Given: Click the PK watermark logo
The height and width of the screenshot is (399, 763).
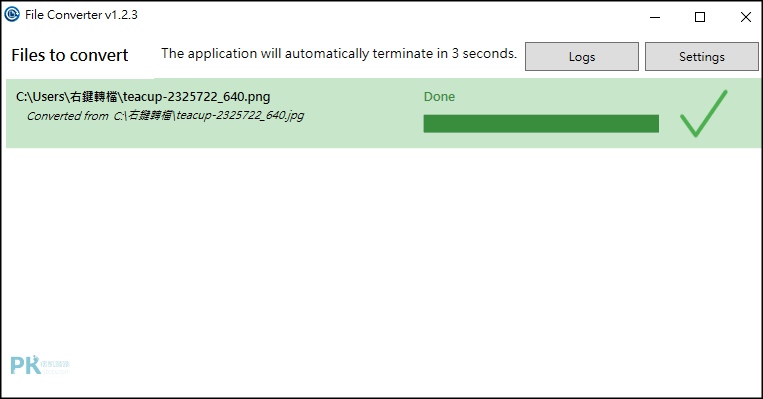Looking at the screenshot, I should (x=25, y=365).
